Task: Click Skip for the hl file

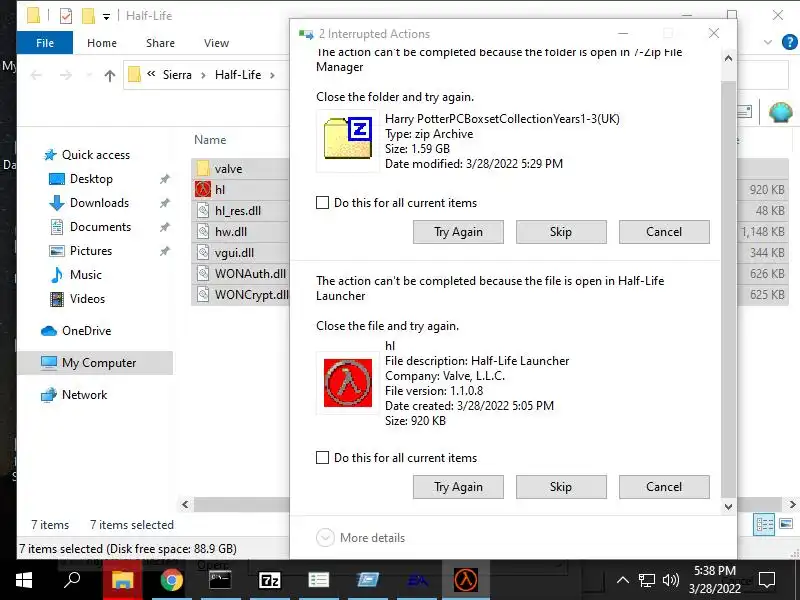Action: tap(561, 487)
